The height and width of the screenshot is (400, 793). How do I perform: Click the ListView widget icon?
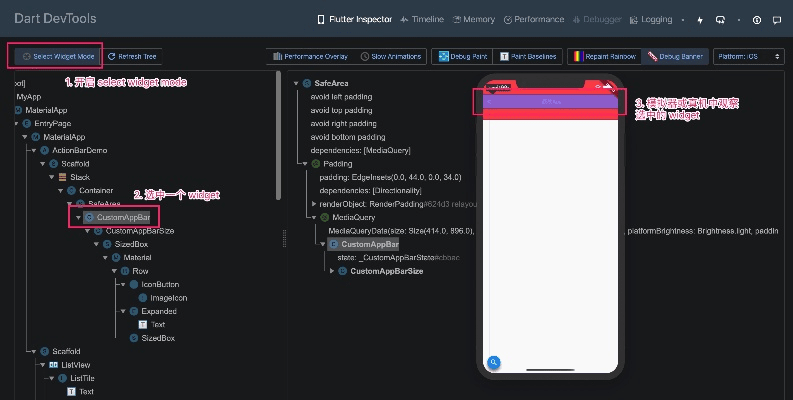click(55, 365)
